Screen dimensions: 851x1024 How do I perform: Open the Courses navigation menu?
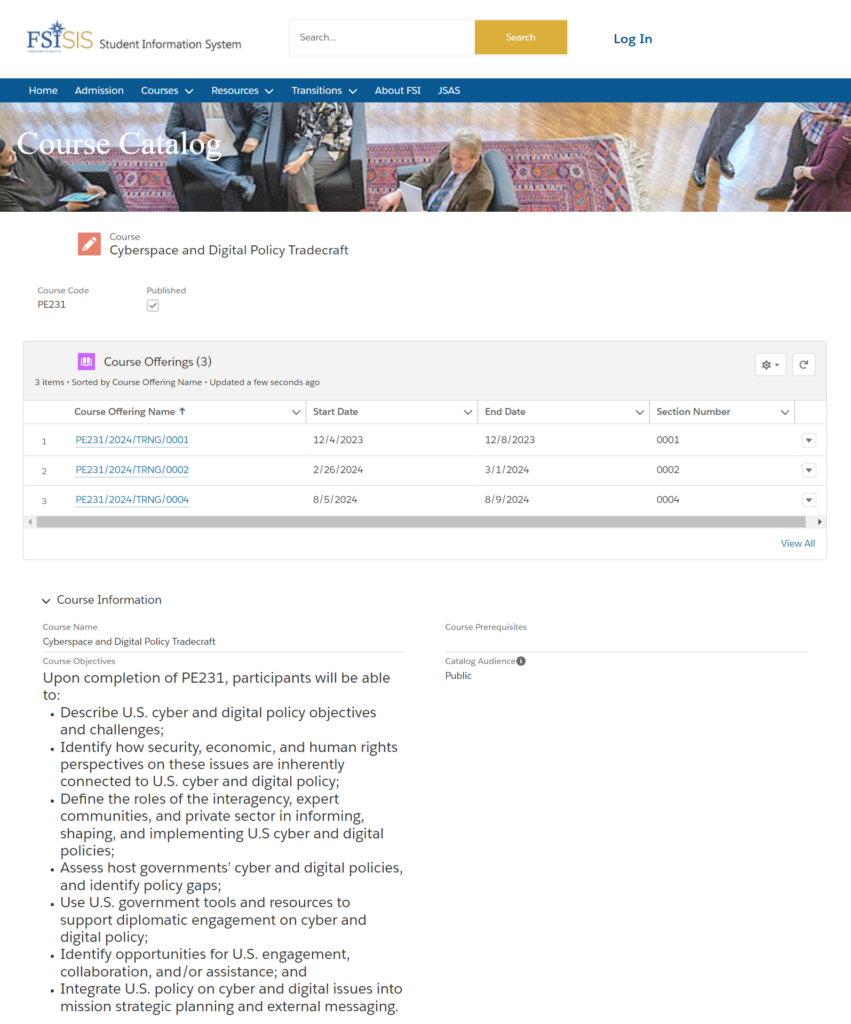pos(166,91)
